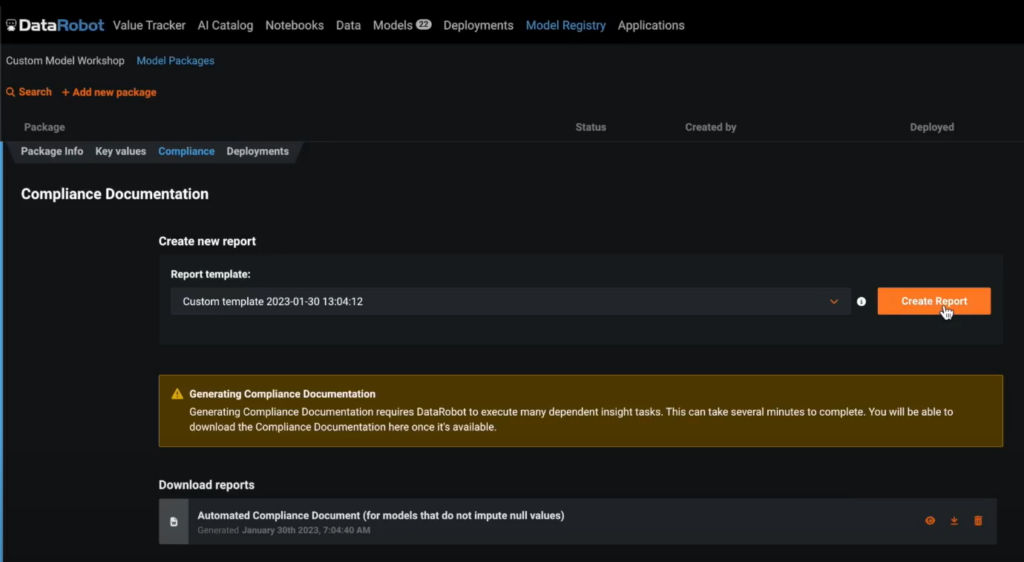
Task: Download the Automated Compliance Document report
Action: click(954, 521)
